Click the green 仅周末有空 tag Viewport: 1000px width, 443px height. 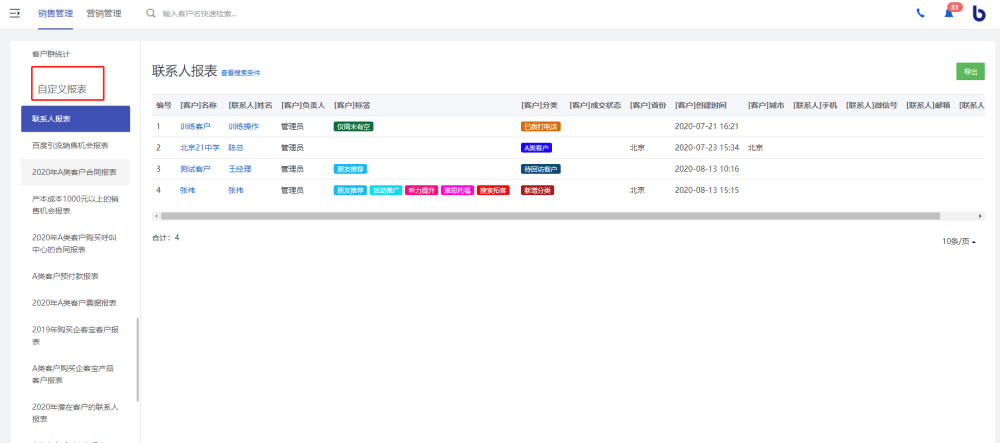click(x=353, y=127)
